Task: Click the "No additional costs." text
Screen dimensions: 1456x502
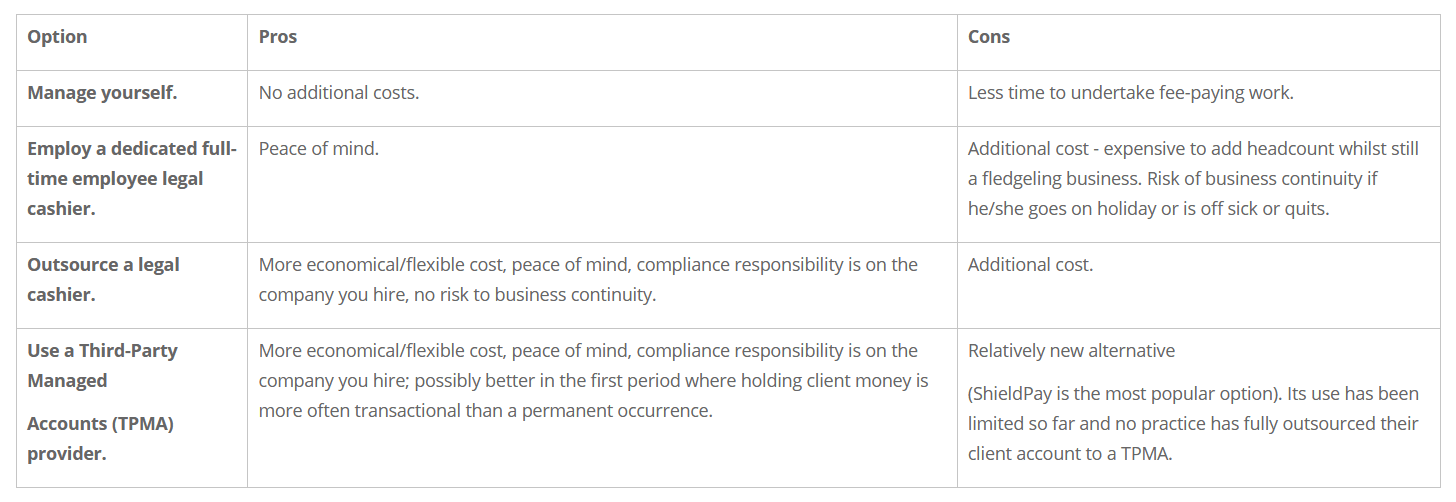Action: (339, 93)
